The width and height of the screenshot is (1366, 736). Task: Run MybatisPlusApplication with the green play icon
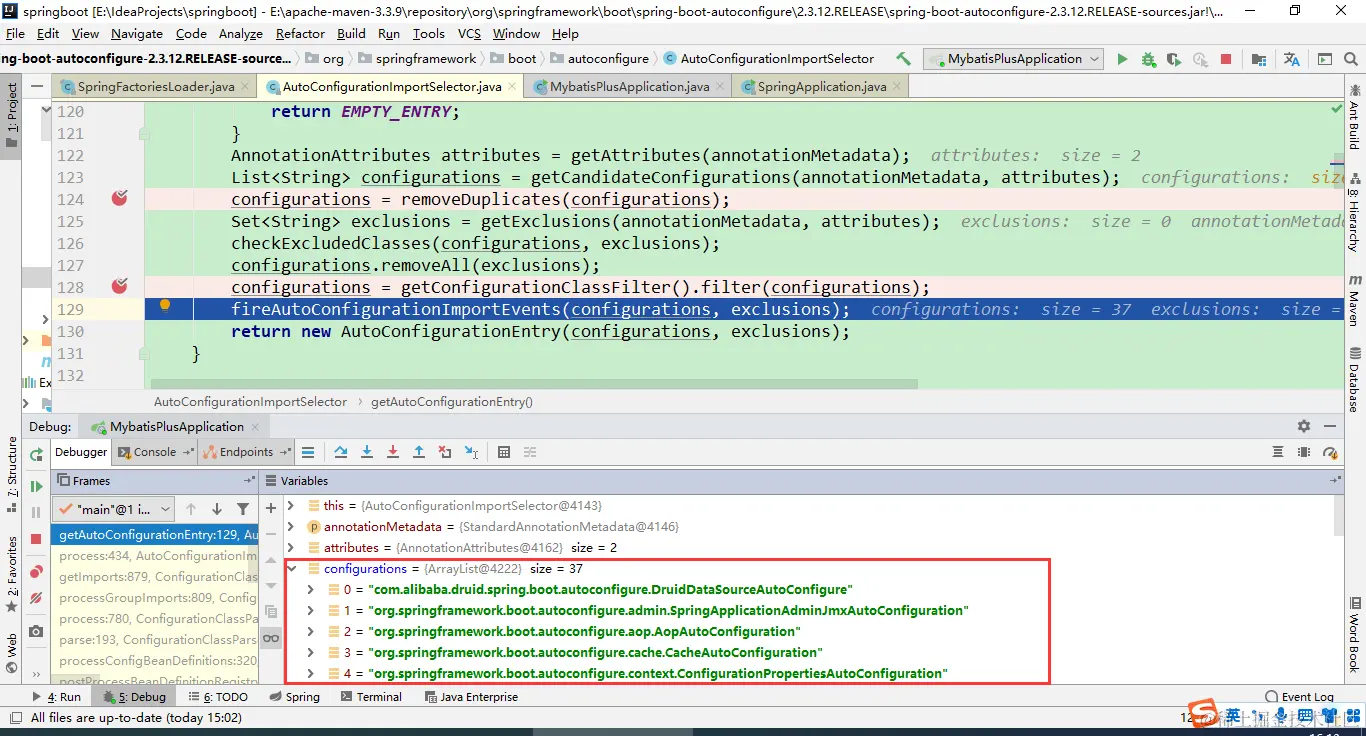(x=1122, y=59)
